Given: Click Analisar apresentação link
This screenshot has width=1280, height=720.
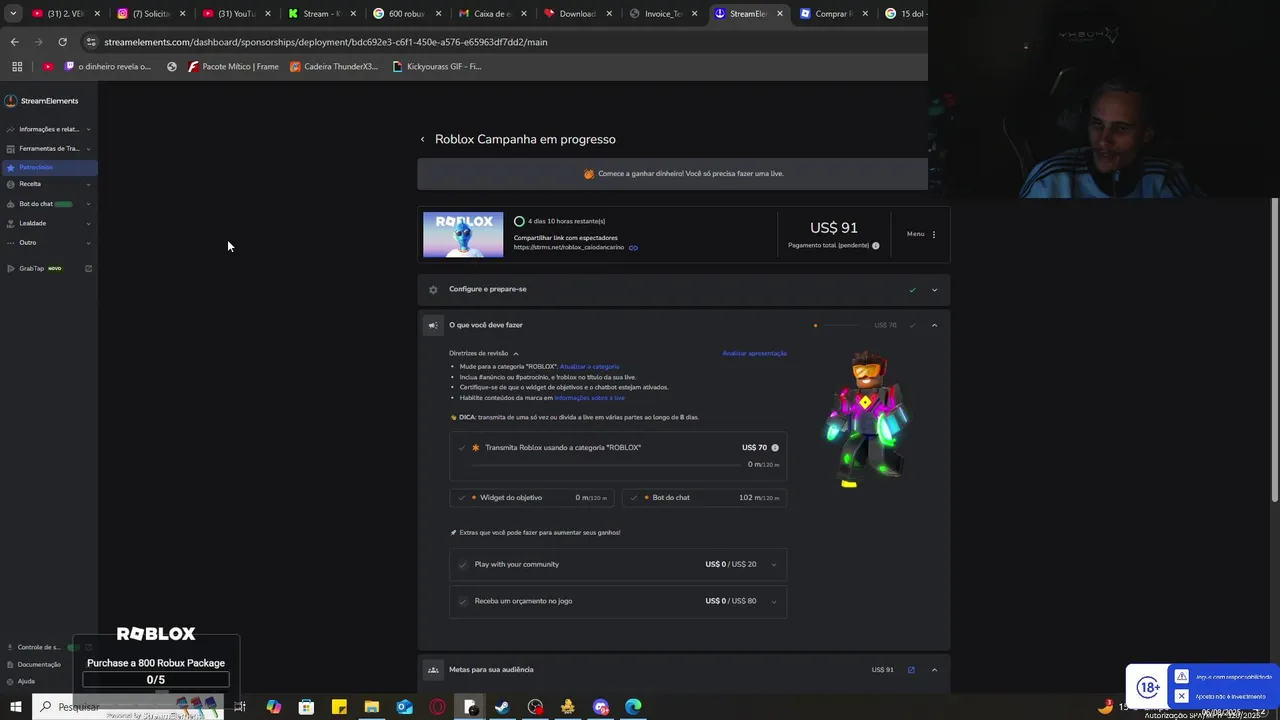Looking at the screenshot, I should coord(754,353).
